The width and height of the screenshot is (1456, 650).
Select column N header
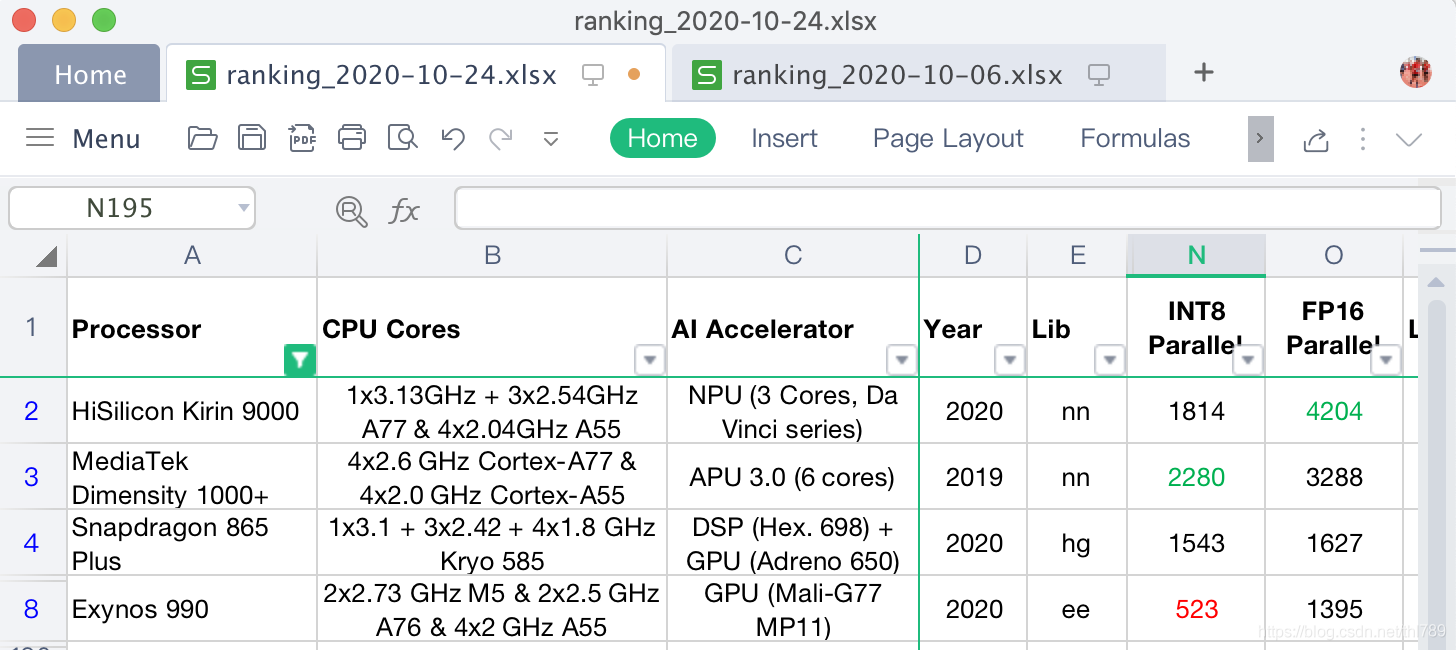[1196, 256]
